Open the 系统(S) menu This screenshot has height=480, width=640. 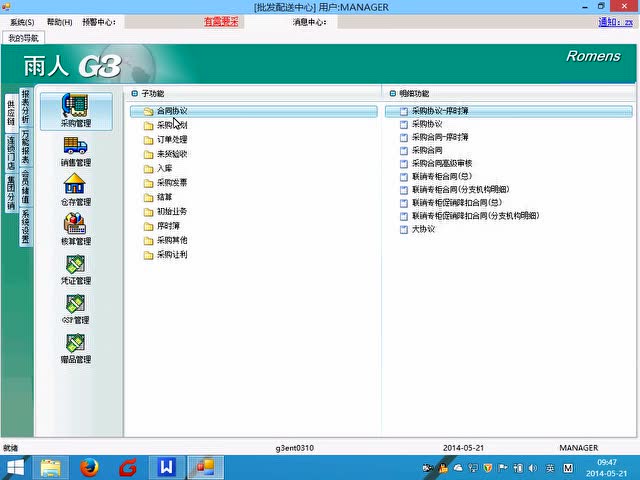pos(22,22)
